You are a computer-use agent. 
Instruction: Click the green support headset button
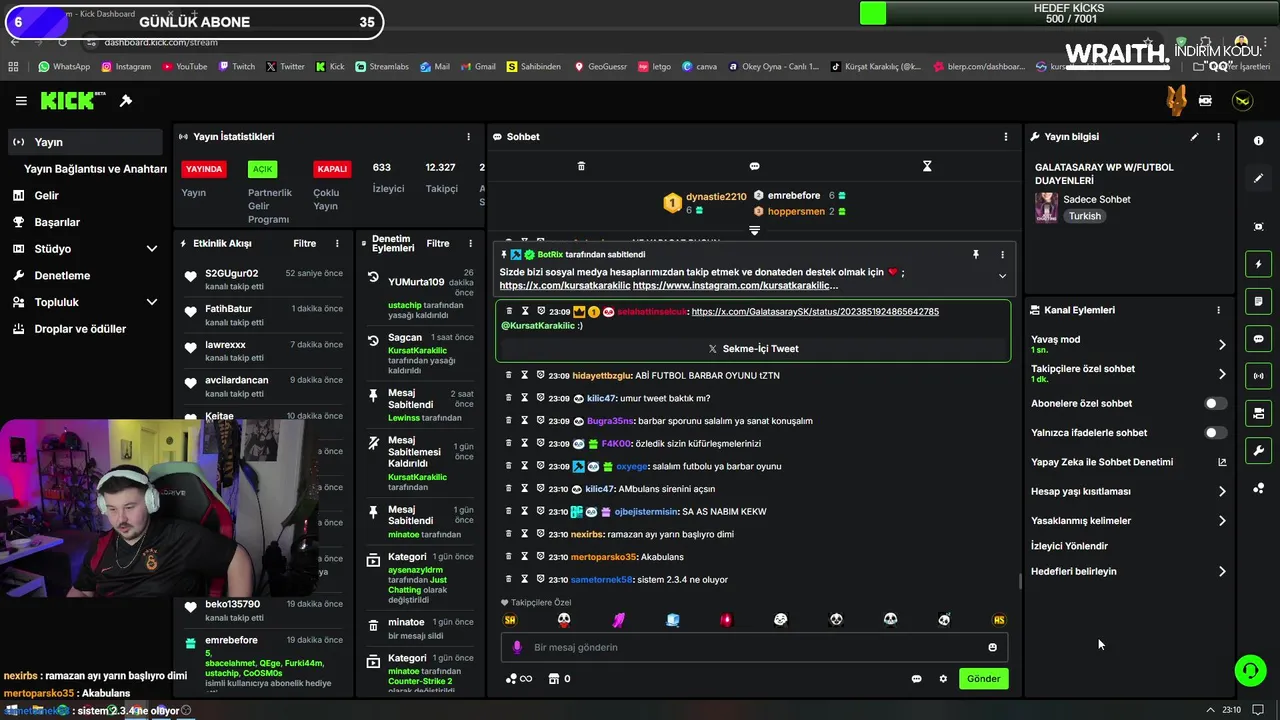point(1250,670)
